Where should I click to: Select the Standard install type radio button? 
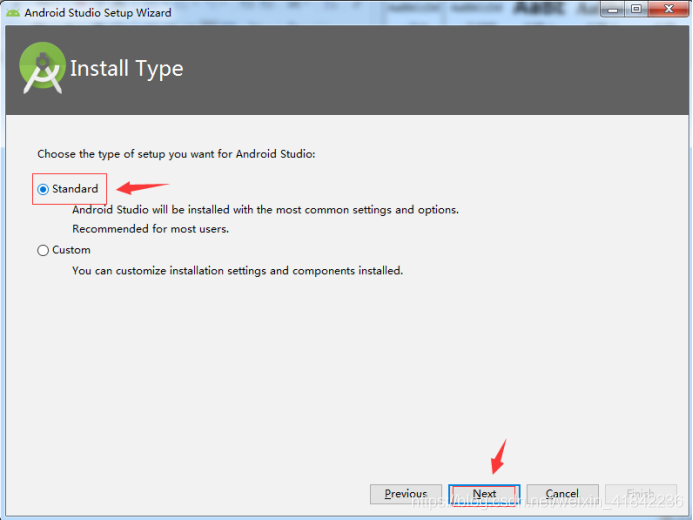[43, 189]
